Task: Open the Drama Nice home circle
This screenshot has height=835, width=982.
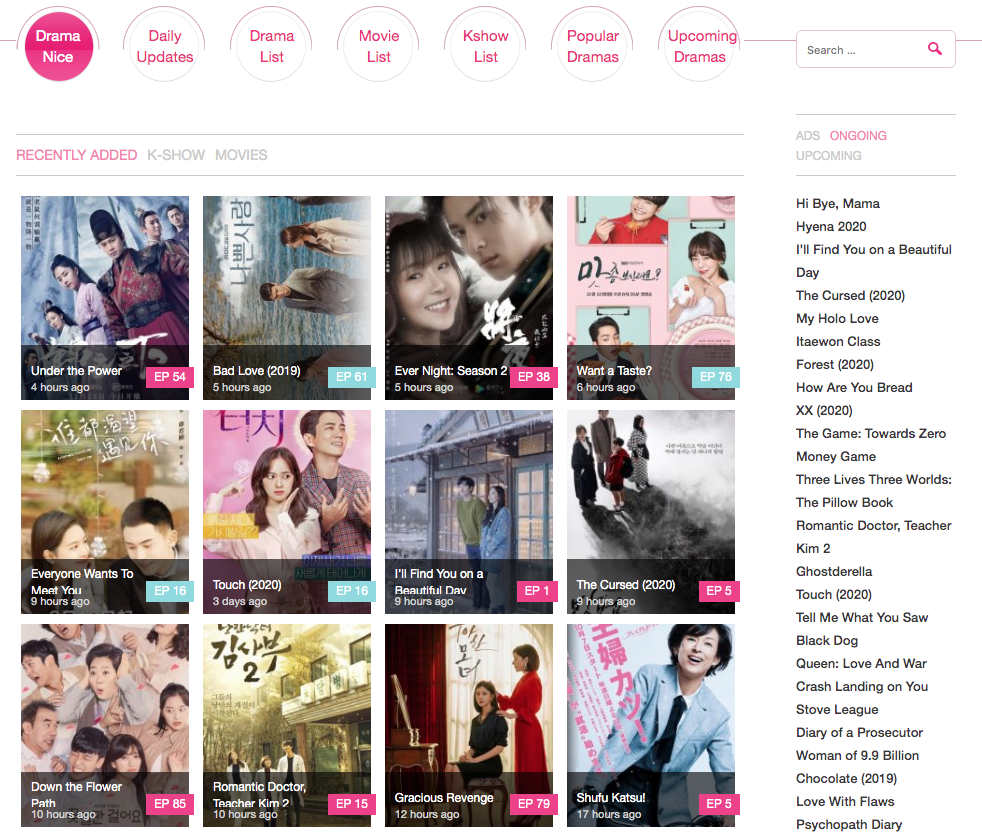Action: [x=58, y=46]
